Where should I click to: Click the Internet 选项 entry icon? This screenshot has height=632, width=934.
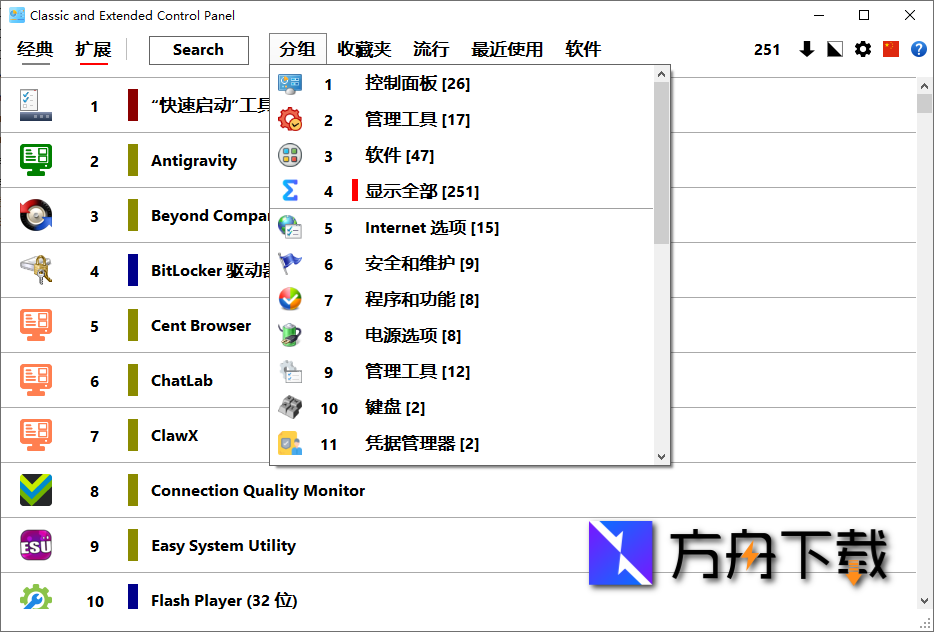click(289, 227)
